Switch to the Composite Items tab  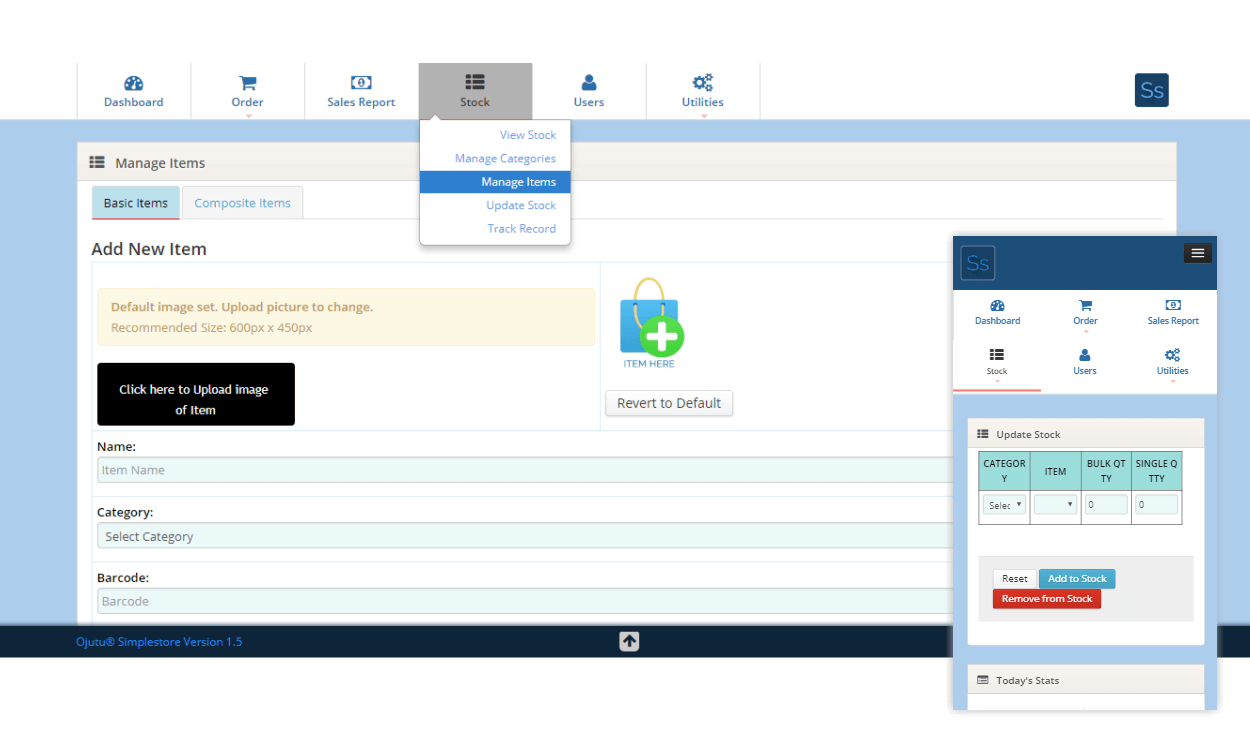tap(242, 203)
